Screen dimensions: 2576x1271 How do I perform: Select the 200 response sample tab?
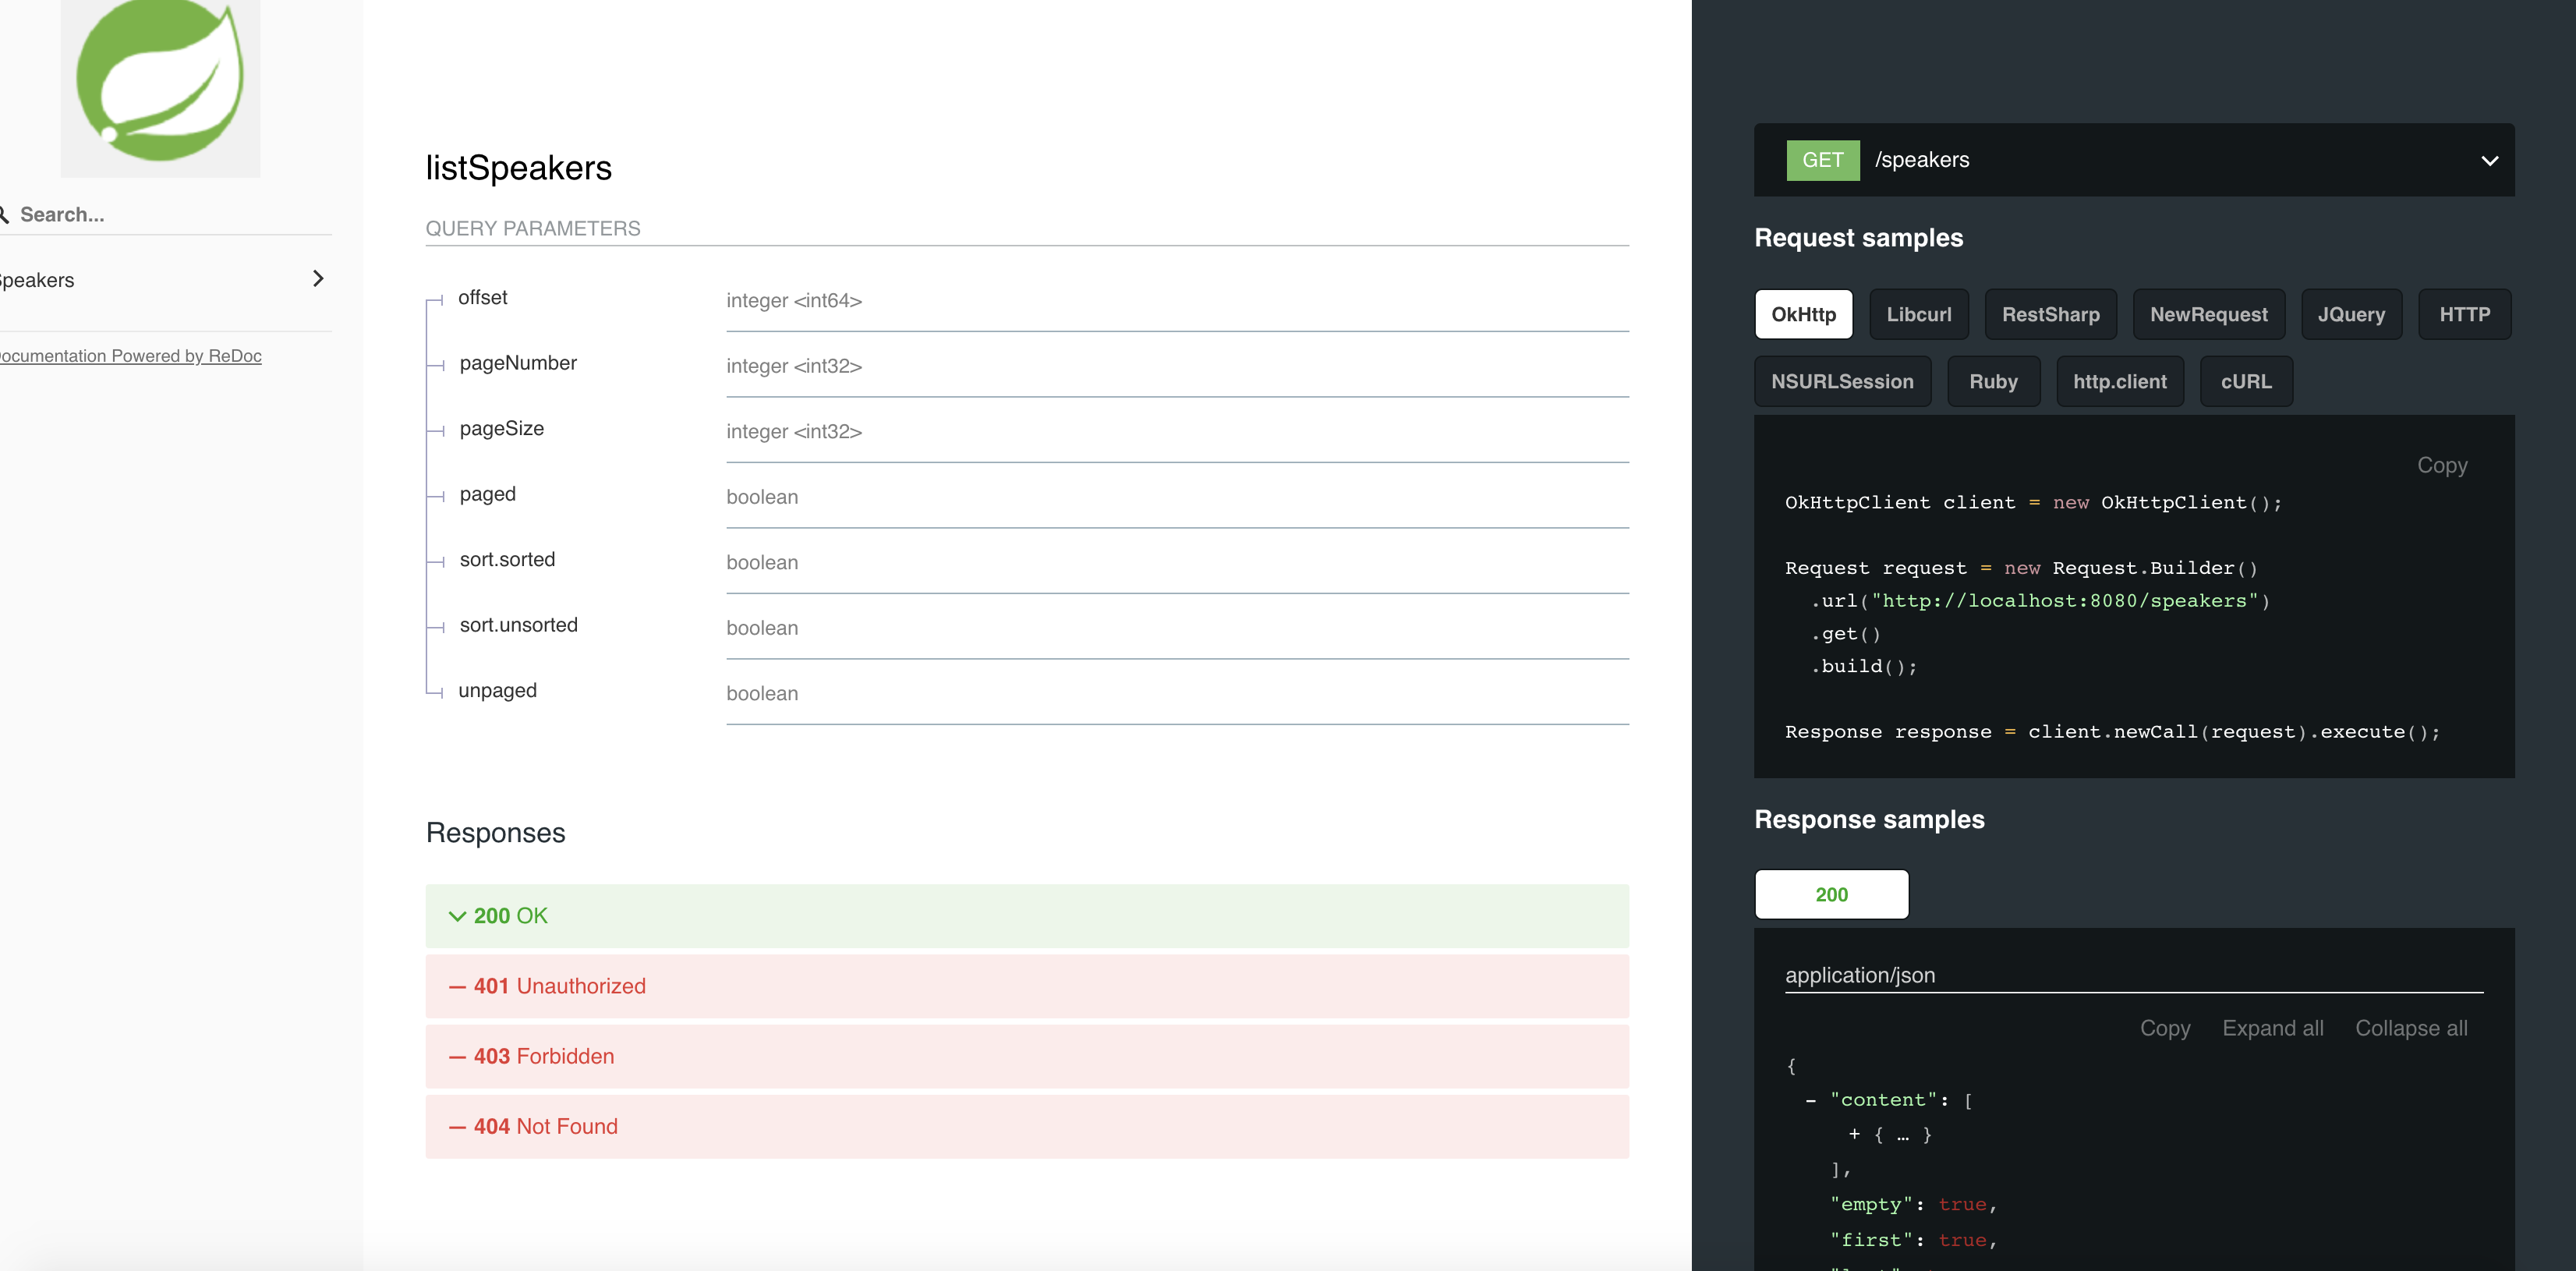(x=1831, y=894)
